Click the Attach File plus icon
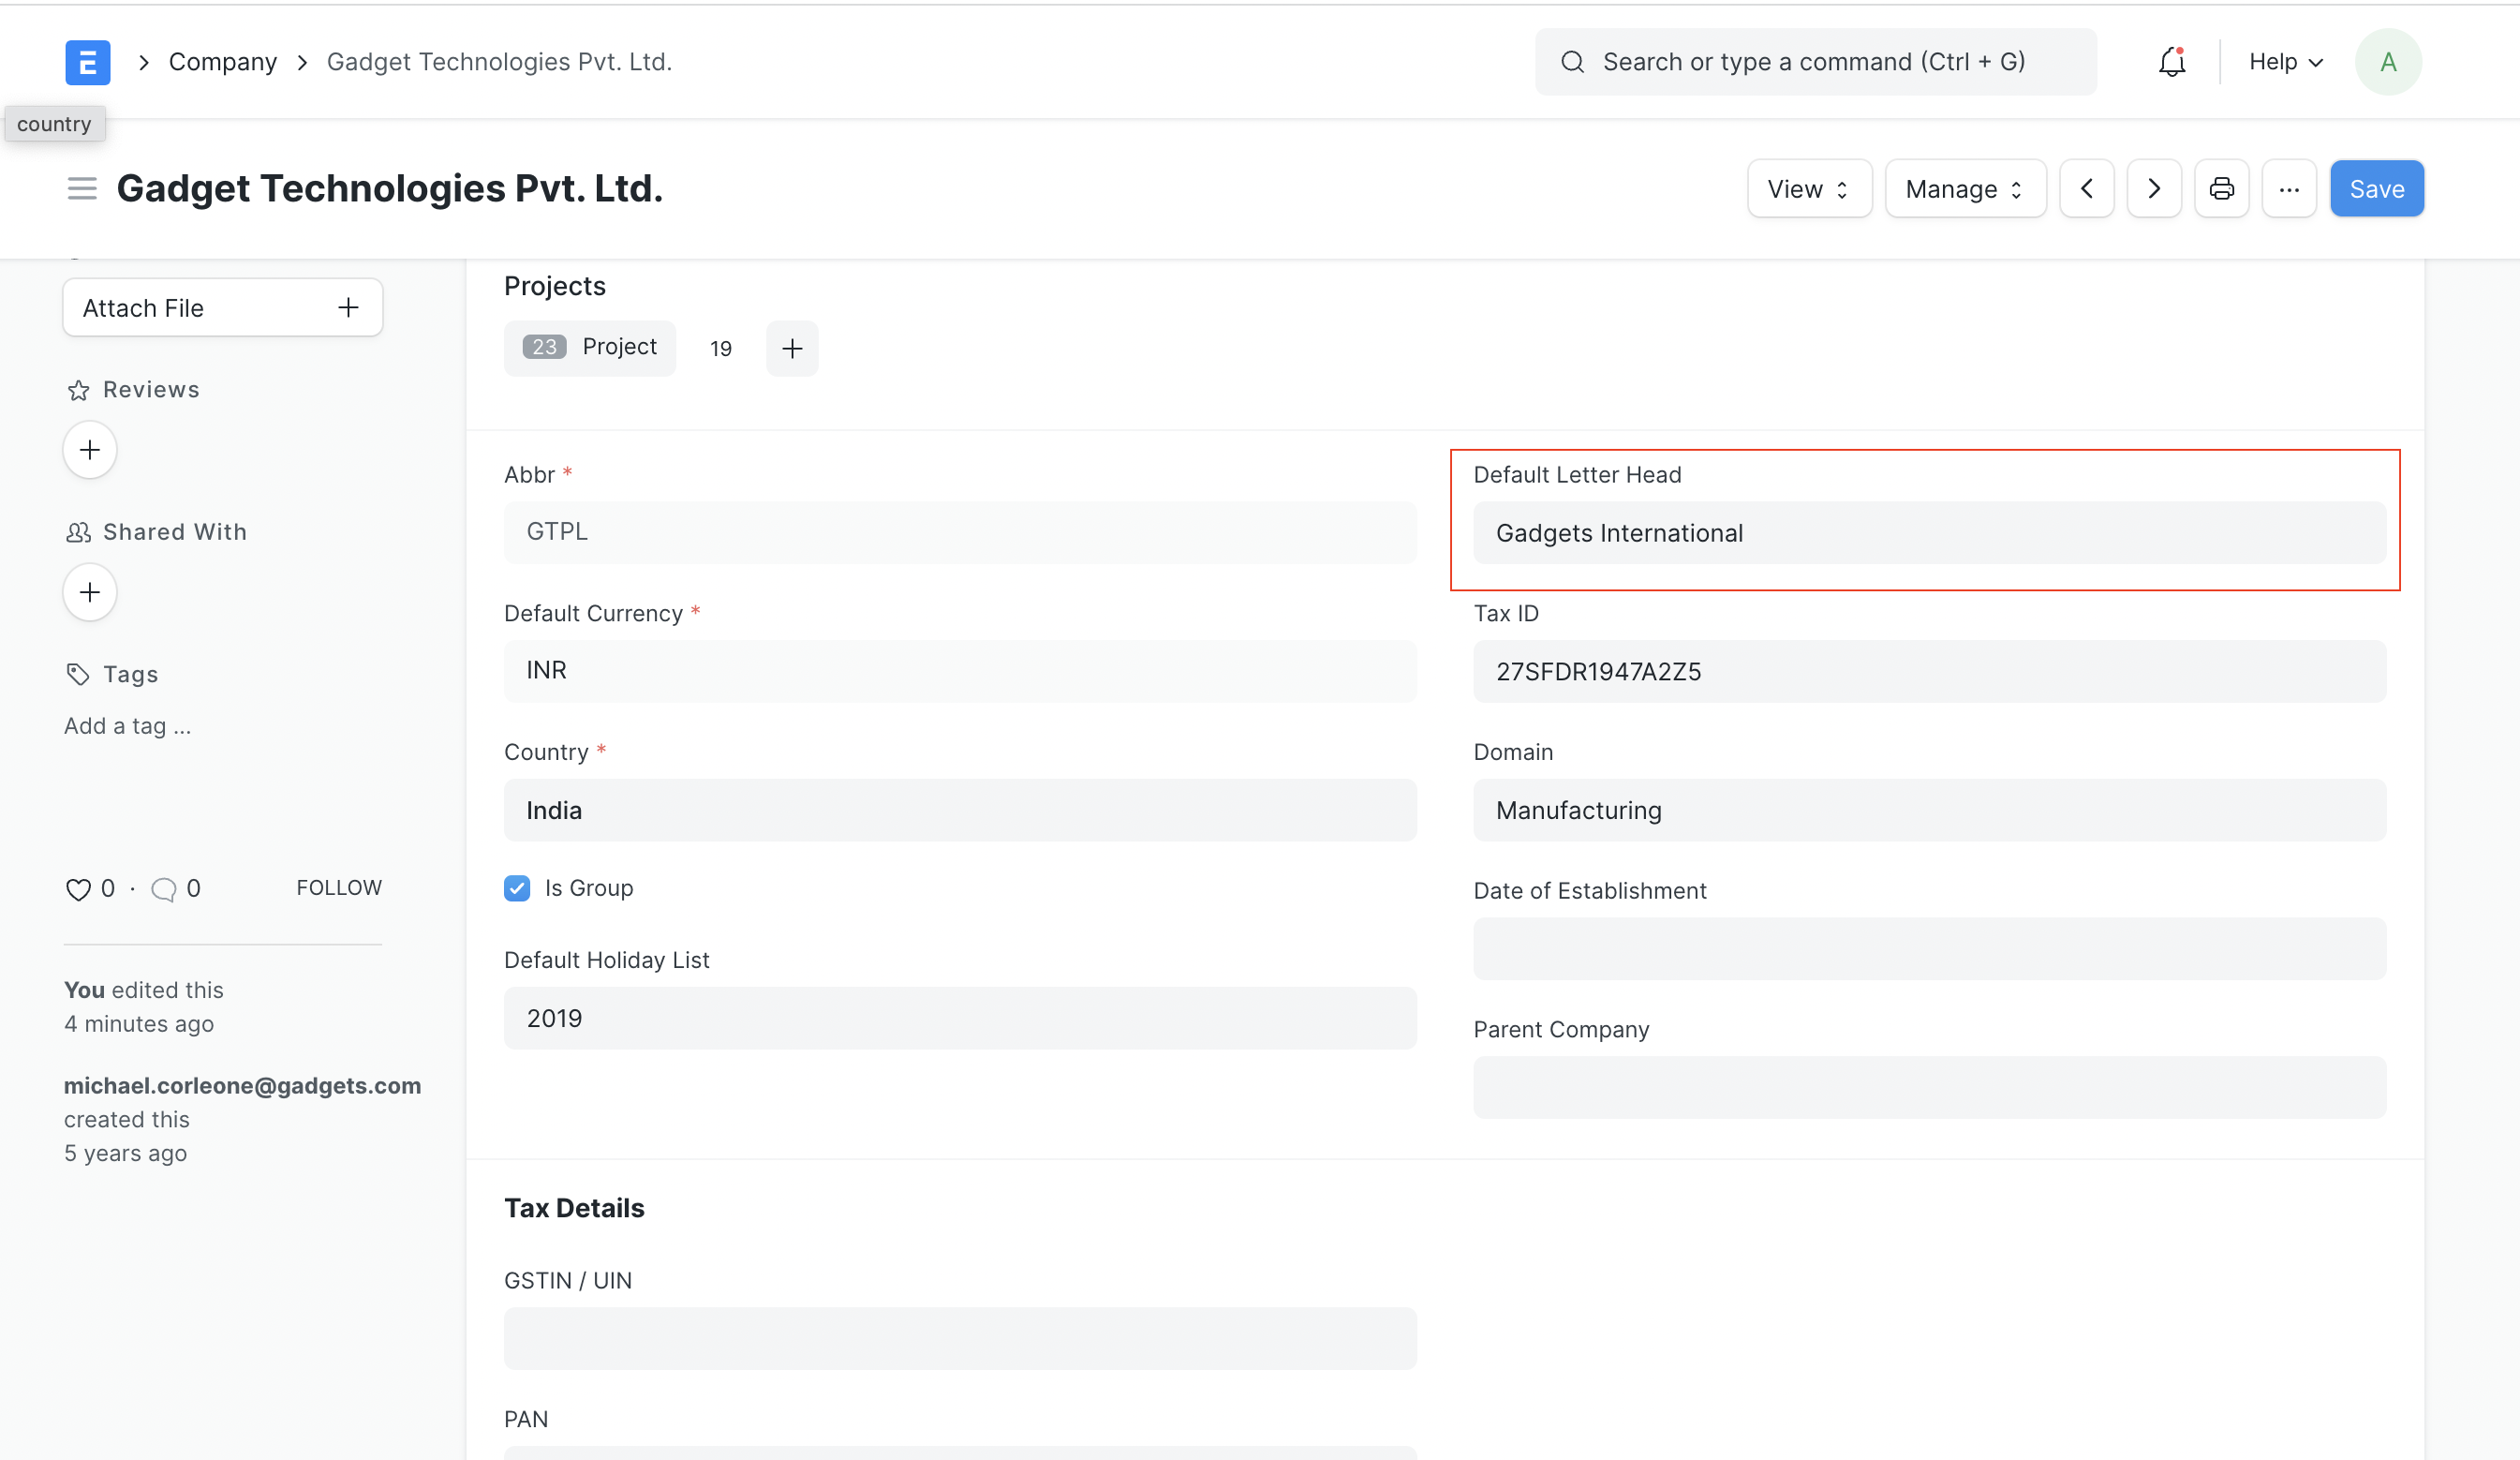 347,307
